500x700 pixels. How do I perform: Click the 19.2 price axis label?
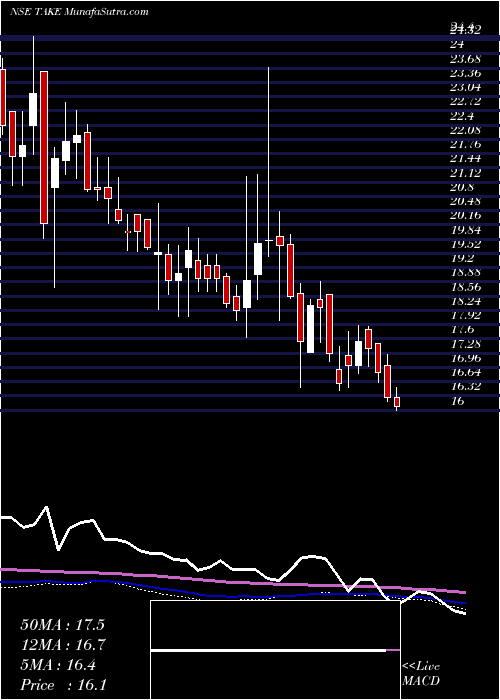[462, 258]
